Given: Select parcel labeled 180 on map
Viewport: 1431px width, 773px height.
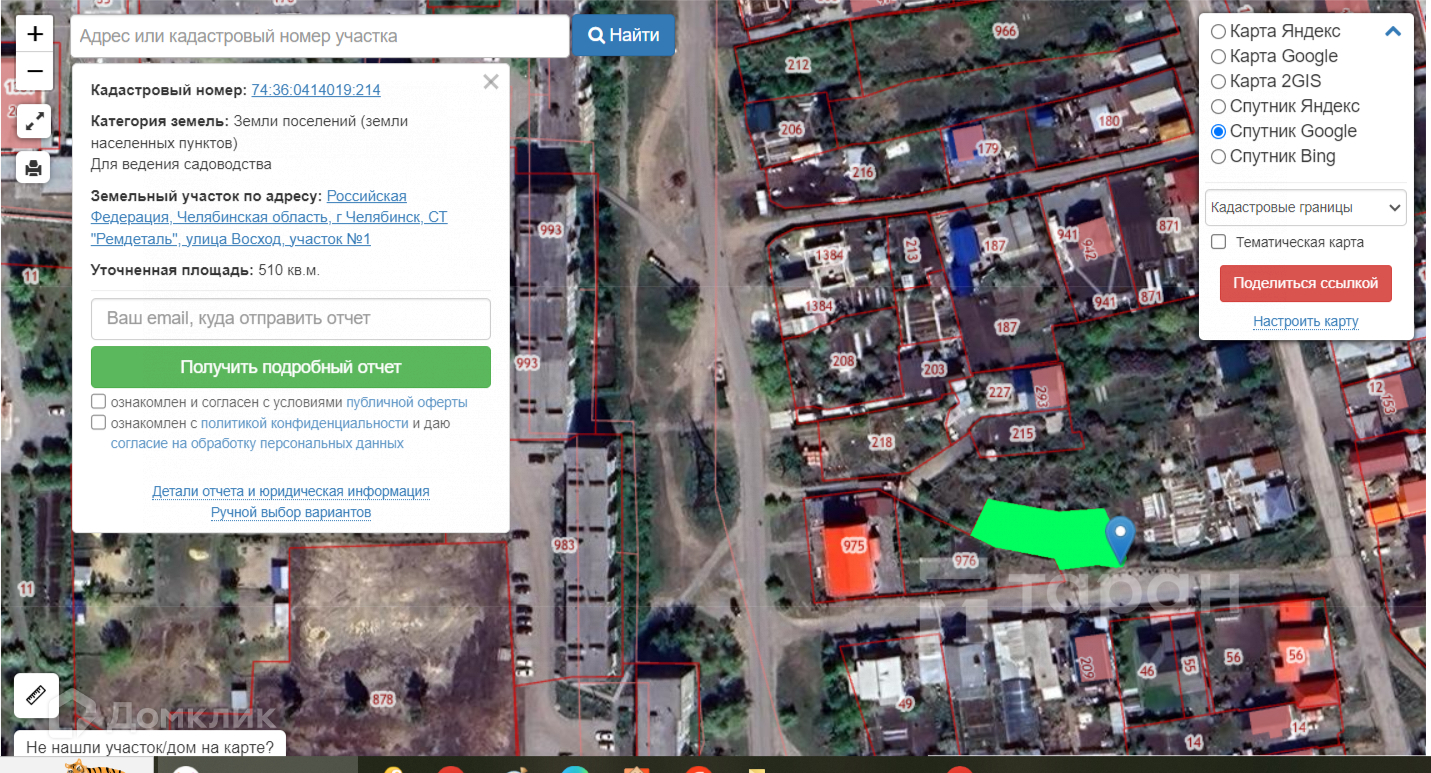Looking at the screenshot, I should point(1109,122).
